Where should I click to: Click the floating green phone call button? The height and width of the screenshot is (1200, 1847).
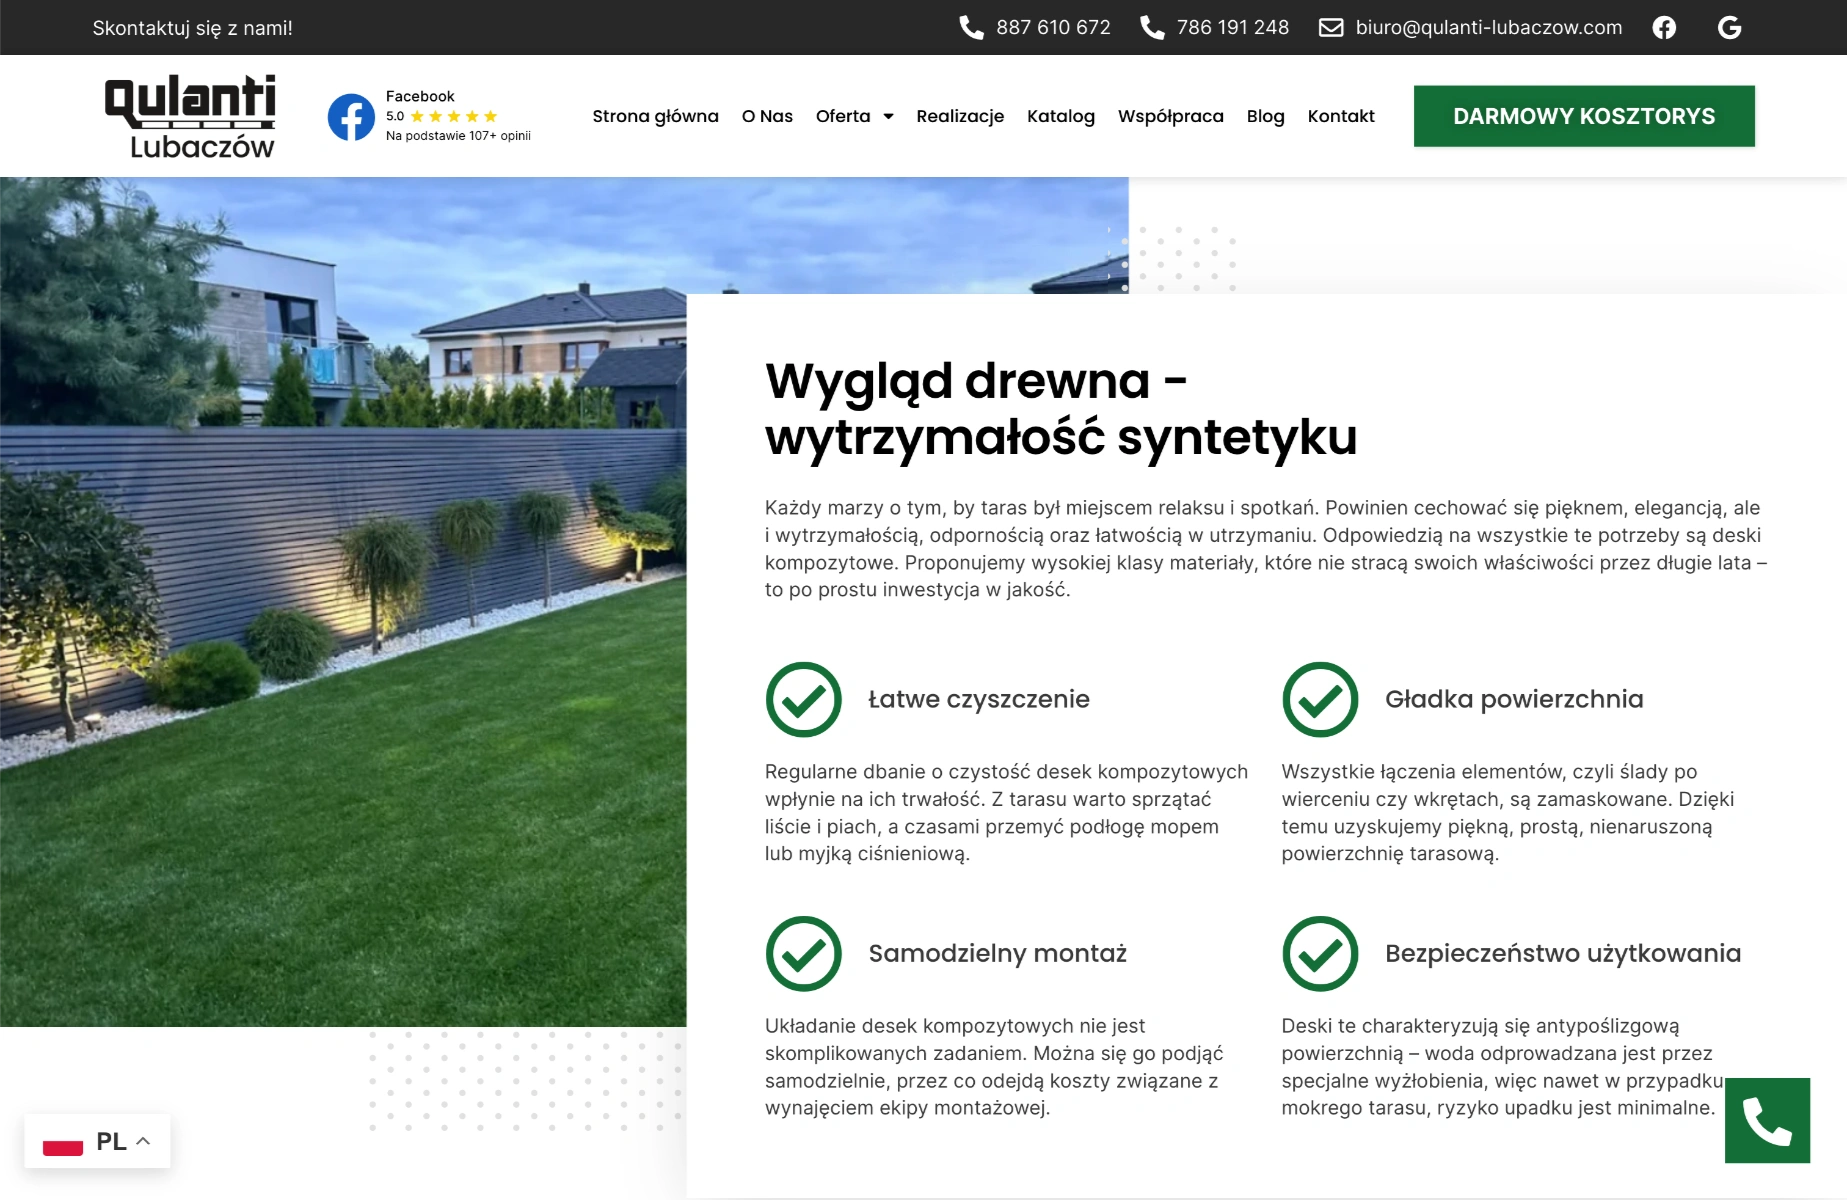tap(1767, 1120)
